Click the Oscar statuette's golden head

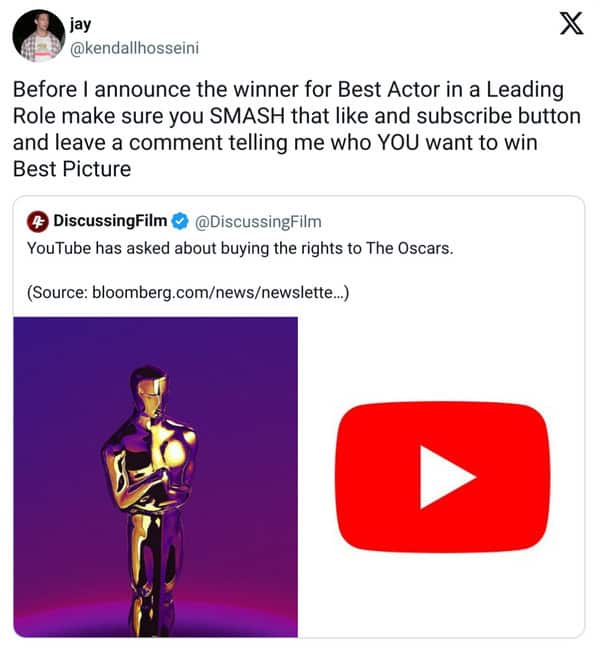tap(150, 390)
